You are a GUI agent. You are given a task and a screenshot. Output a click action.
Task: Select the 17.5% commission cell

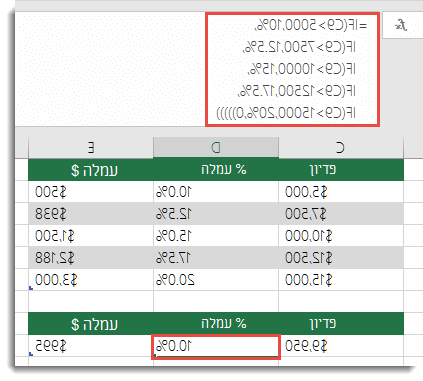pyautogui.click(x=216, y=258)
